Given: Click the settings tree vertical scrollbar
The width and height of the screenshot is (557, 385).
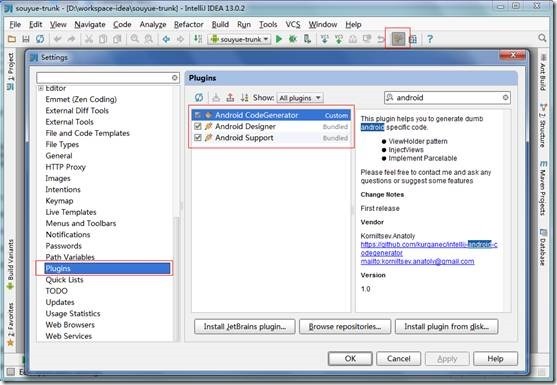Looking at the screenshot, I should [x=176, y=279].
